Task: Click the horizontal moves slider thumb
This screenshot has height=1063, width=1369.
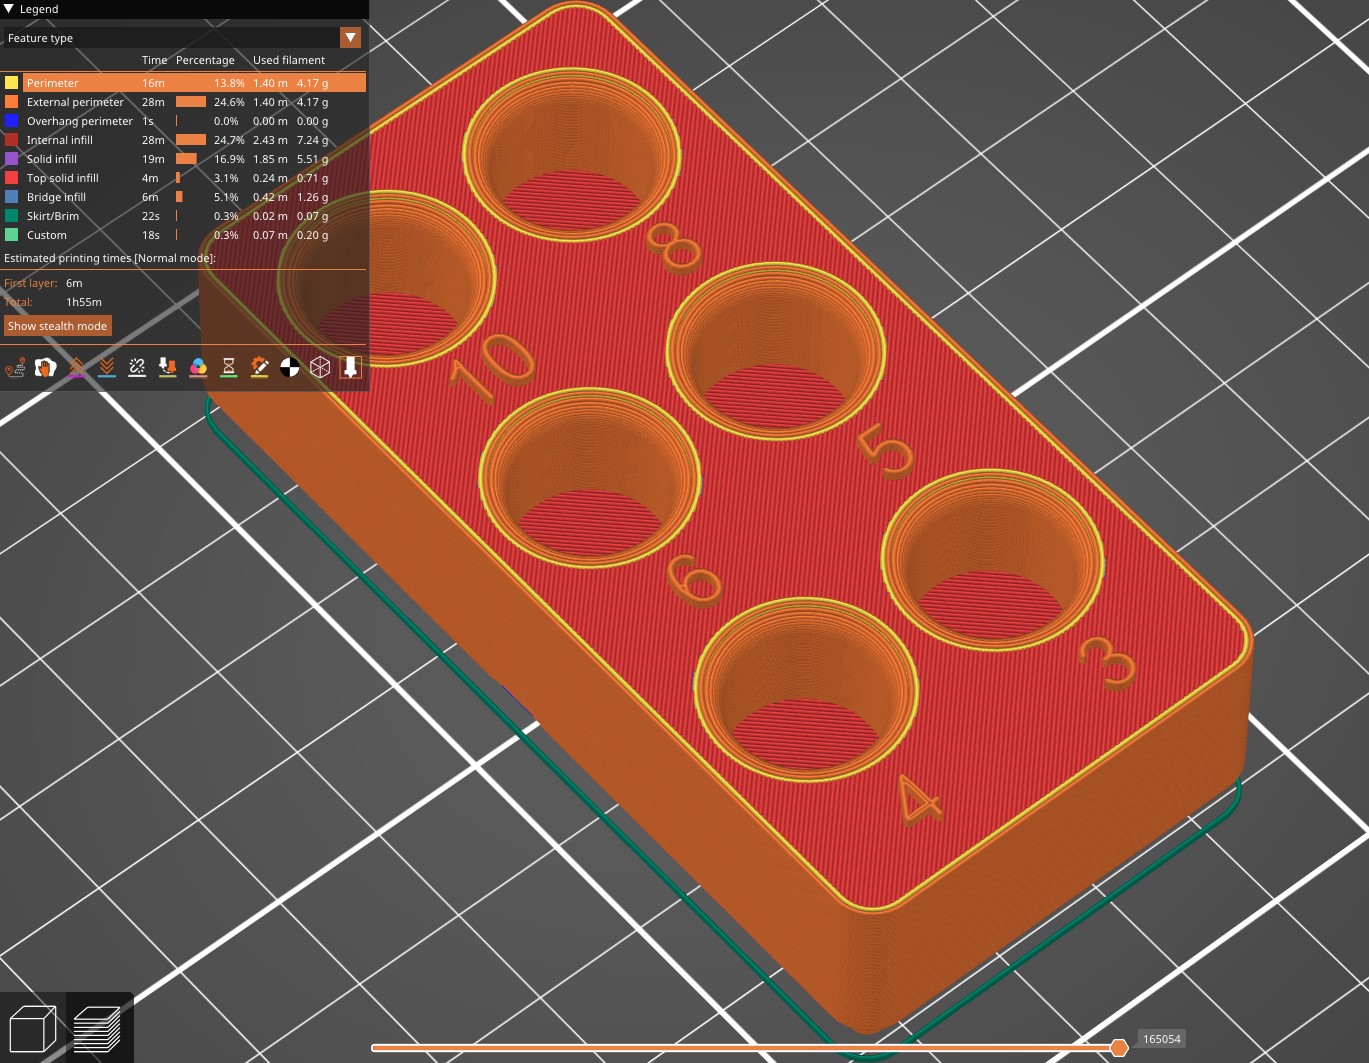Action: click(x=1119, y=1047)
